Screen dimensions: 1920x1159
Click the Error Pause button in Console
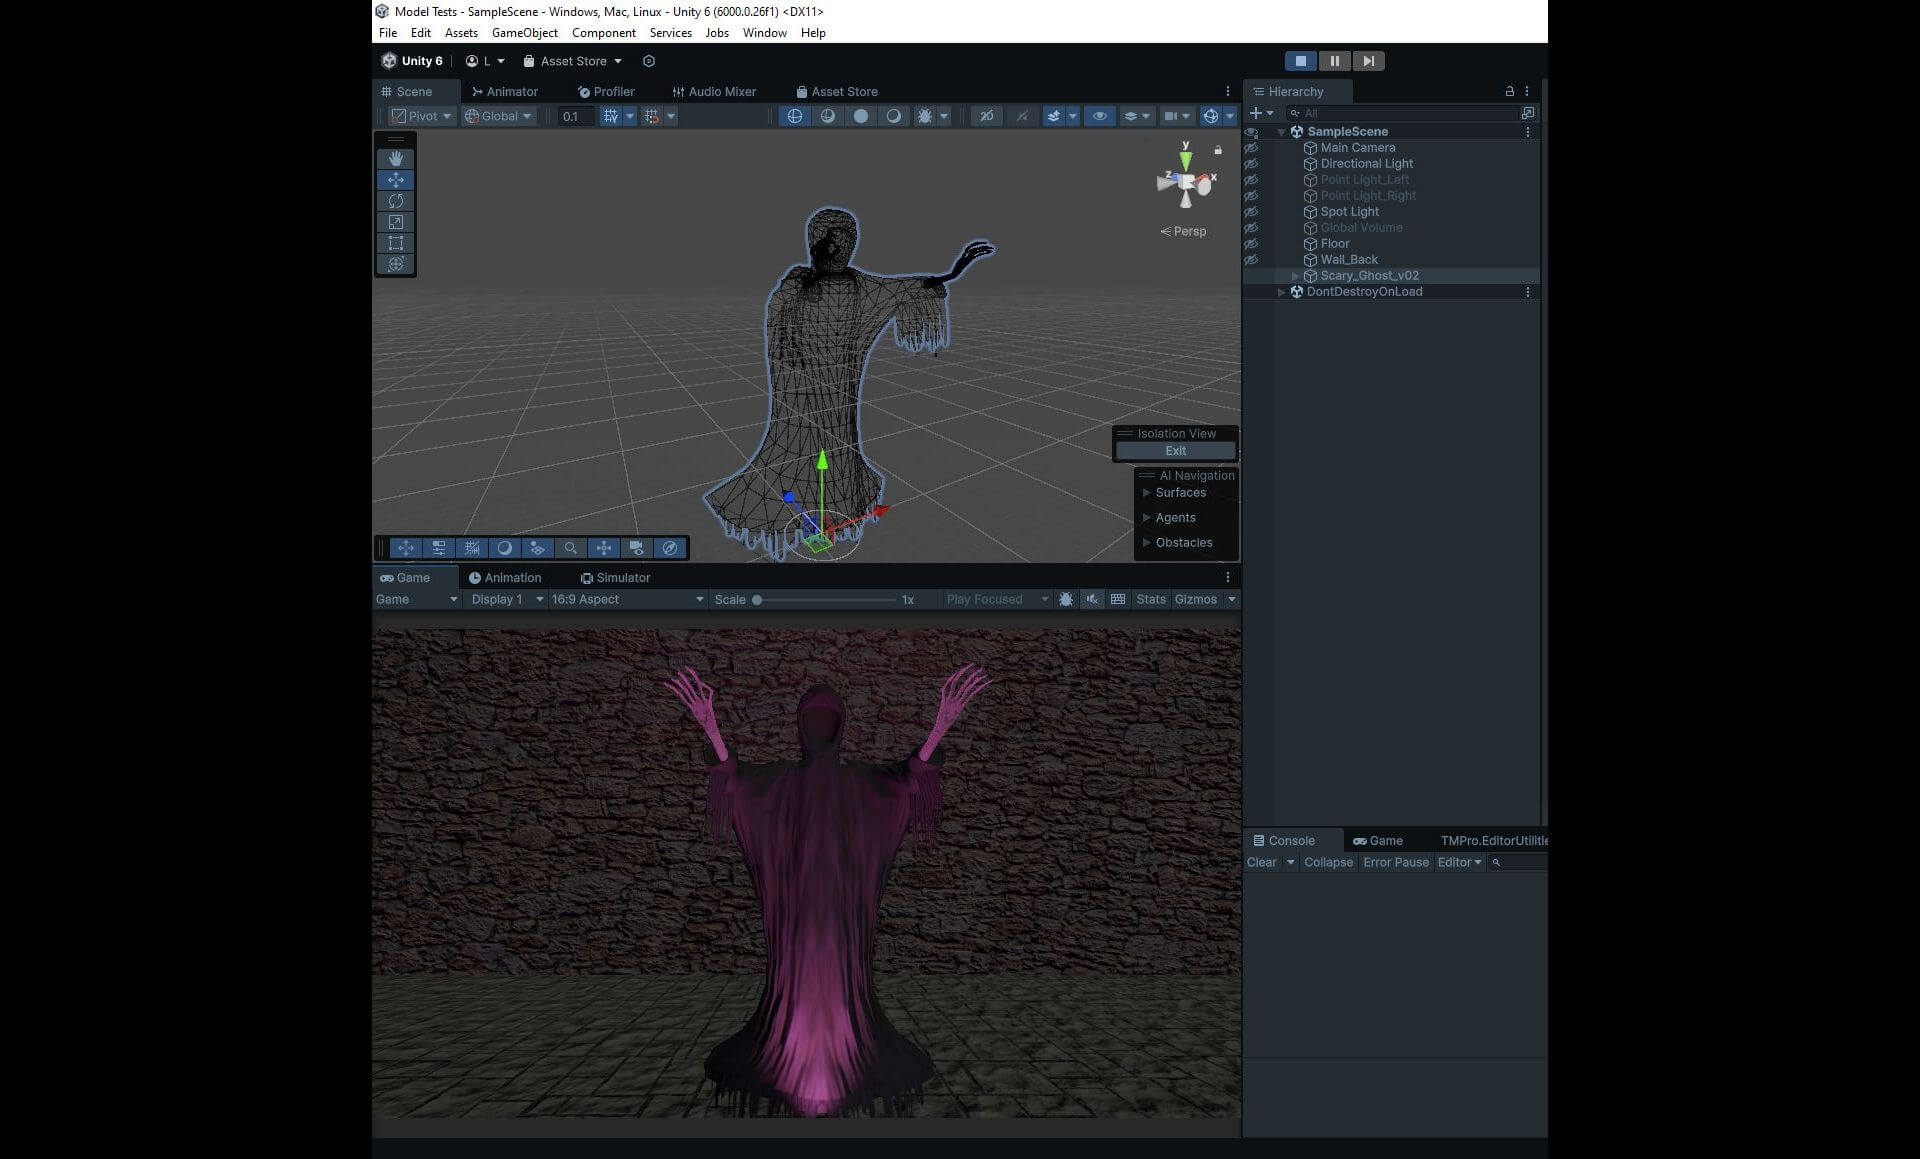tap(1395, 862)
